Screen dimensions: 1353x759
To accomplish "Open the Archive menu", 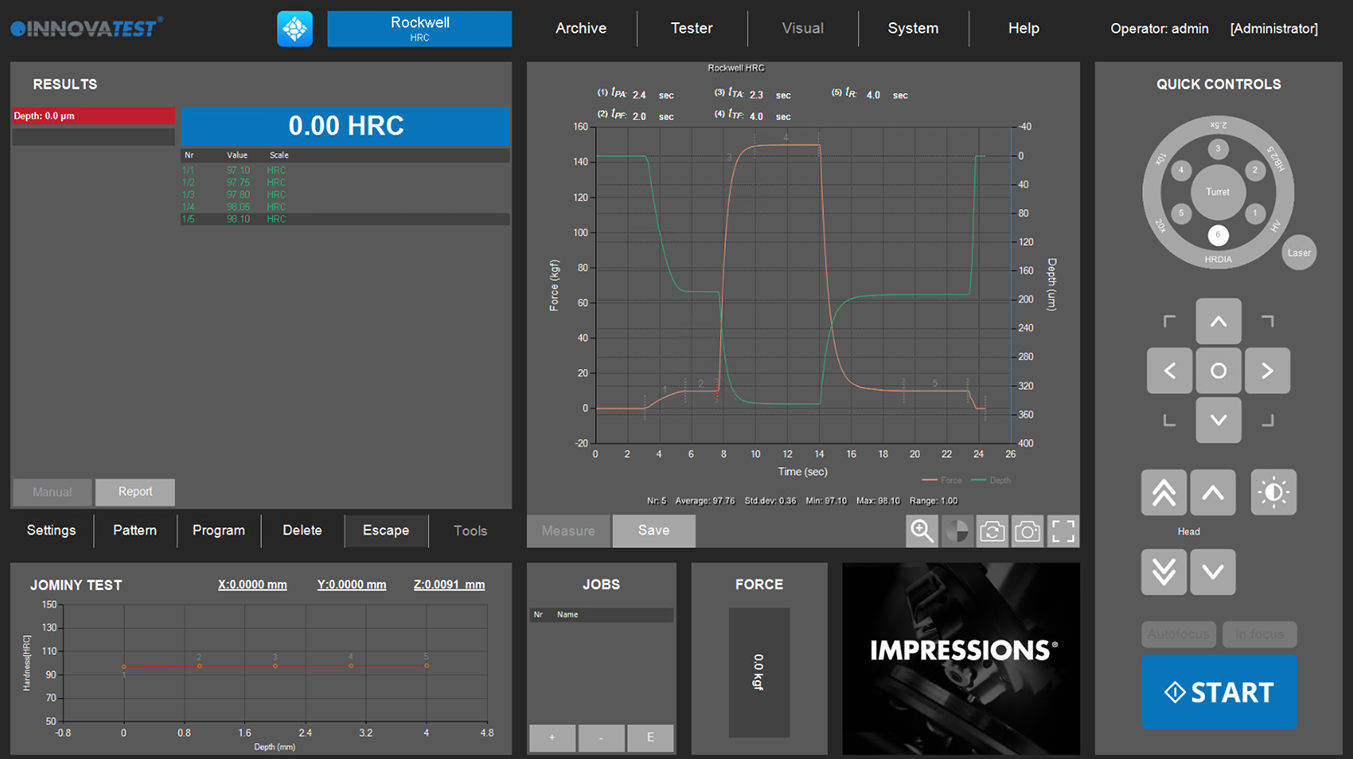I will pos(581,29).
